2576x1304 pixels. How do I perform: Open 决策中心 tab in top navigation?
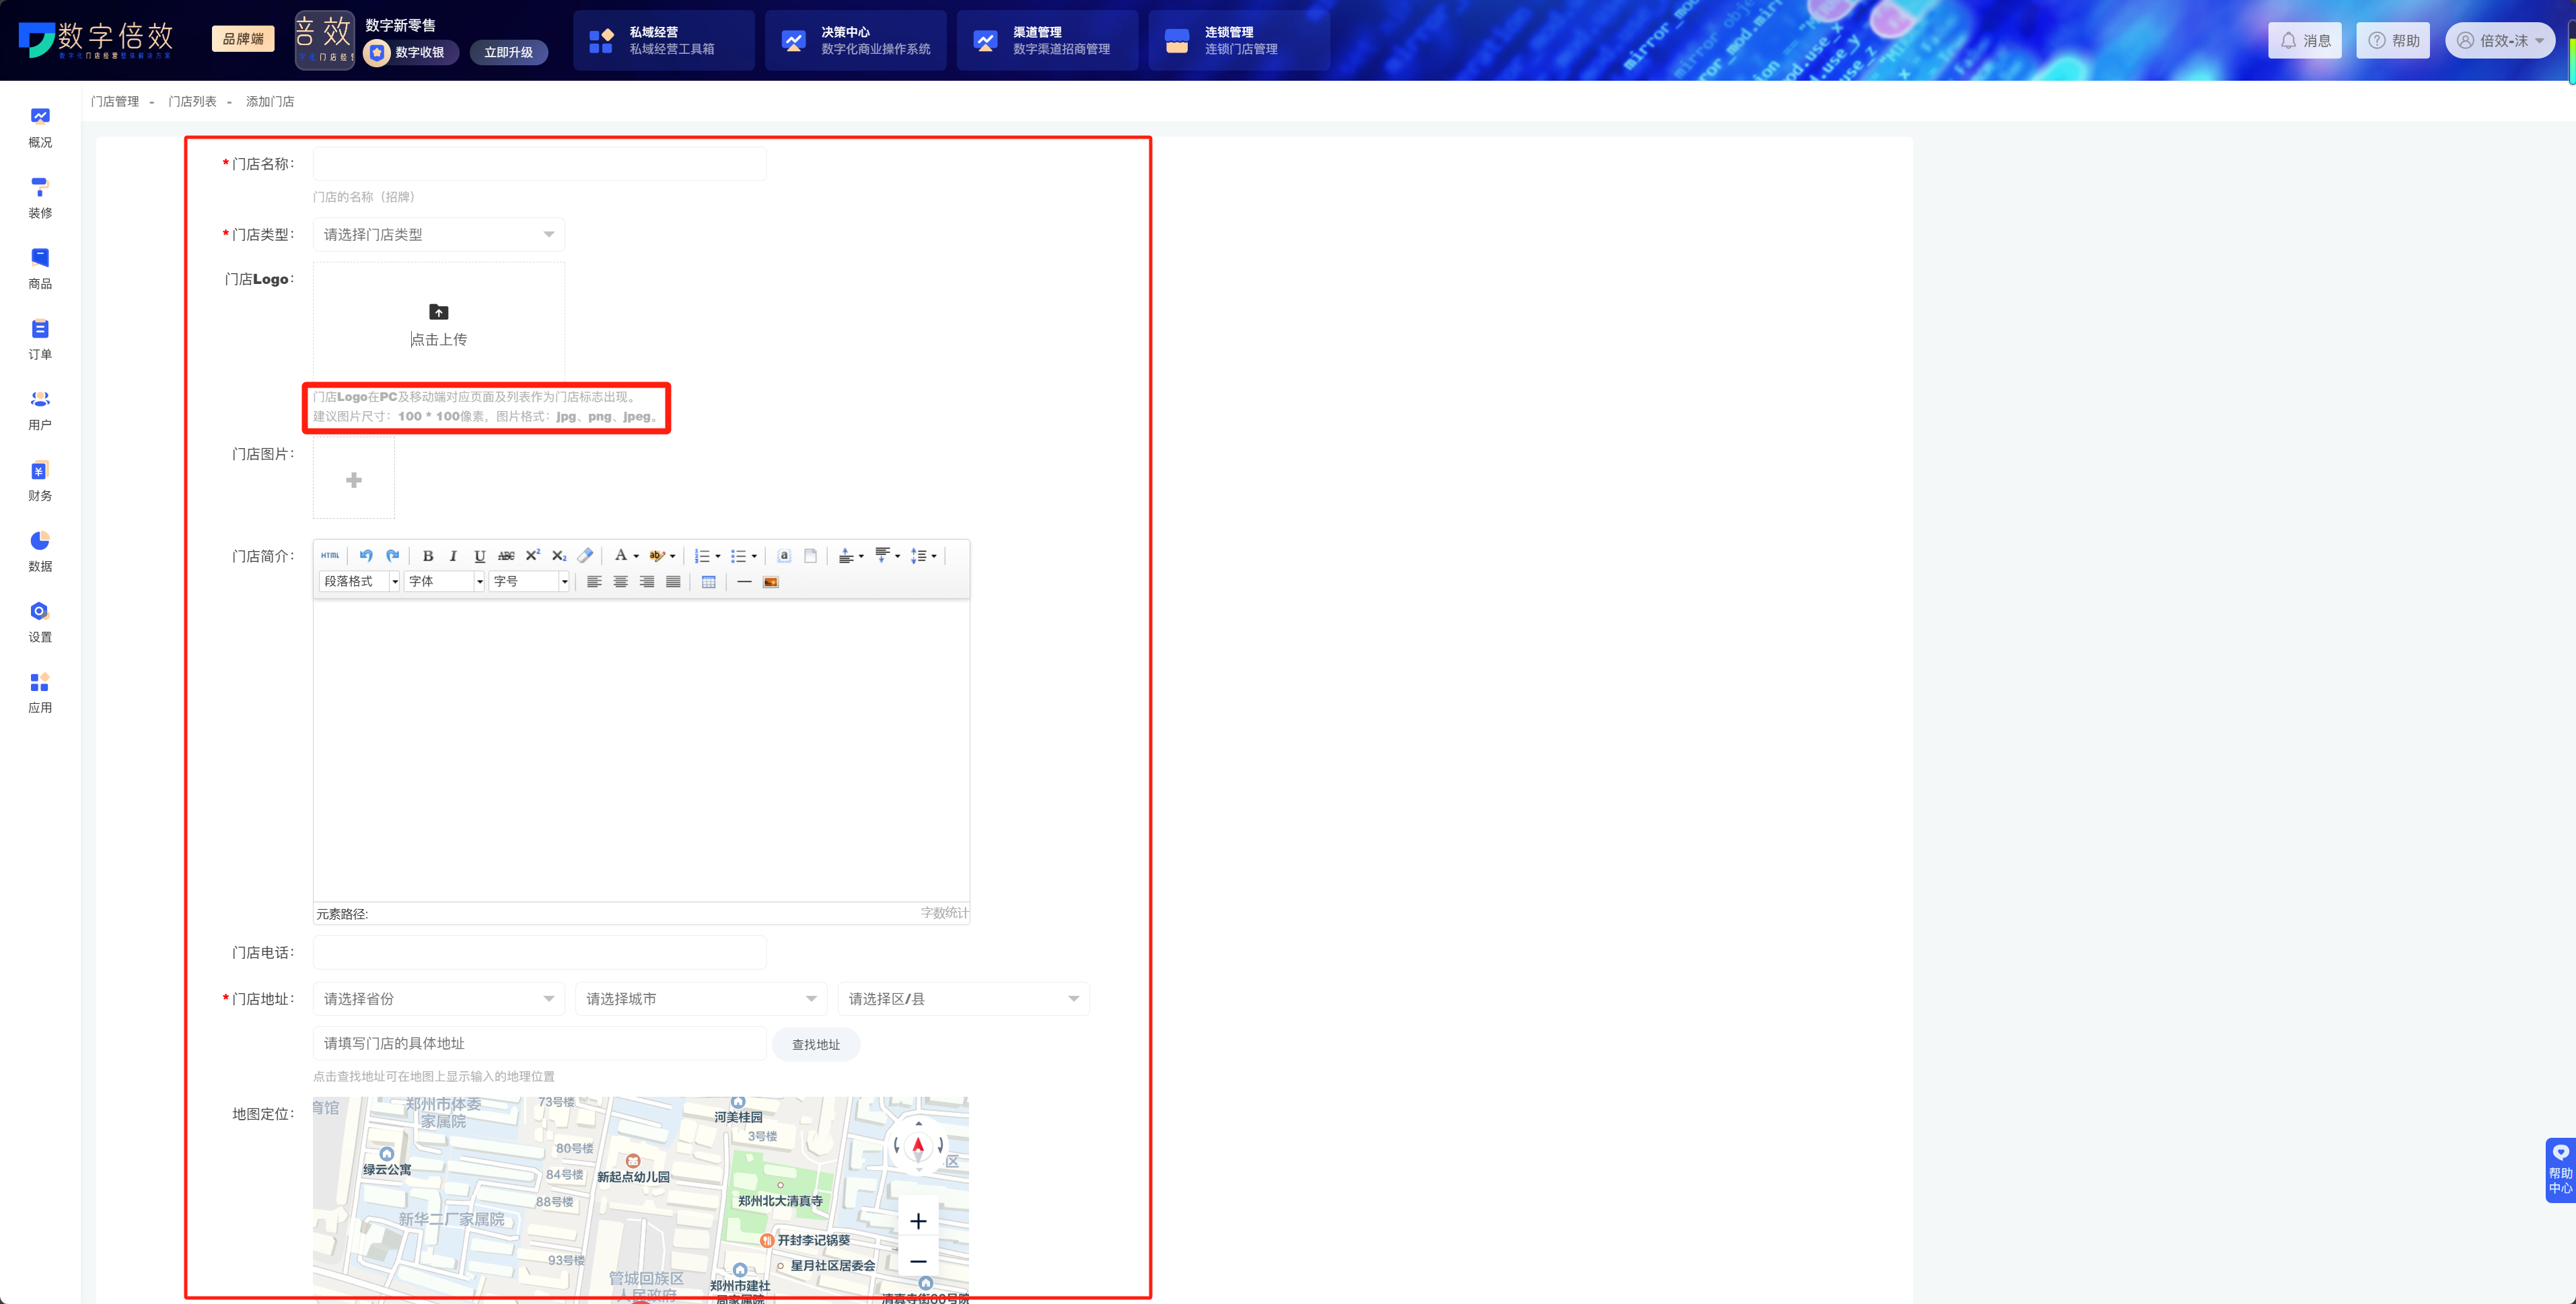point(856,40)
